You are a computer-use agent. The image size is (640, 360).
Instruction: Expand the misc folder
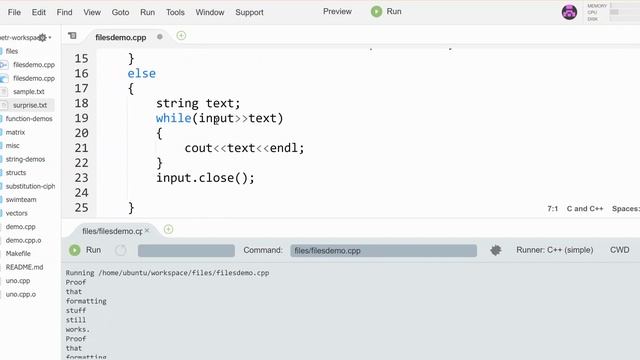point(12,145)
